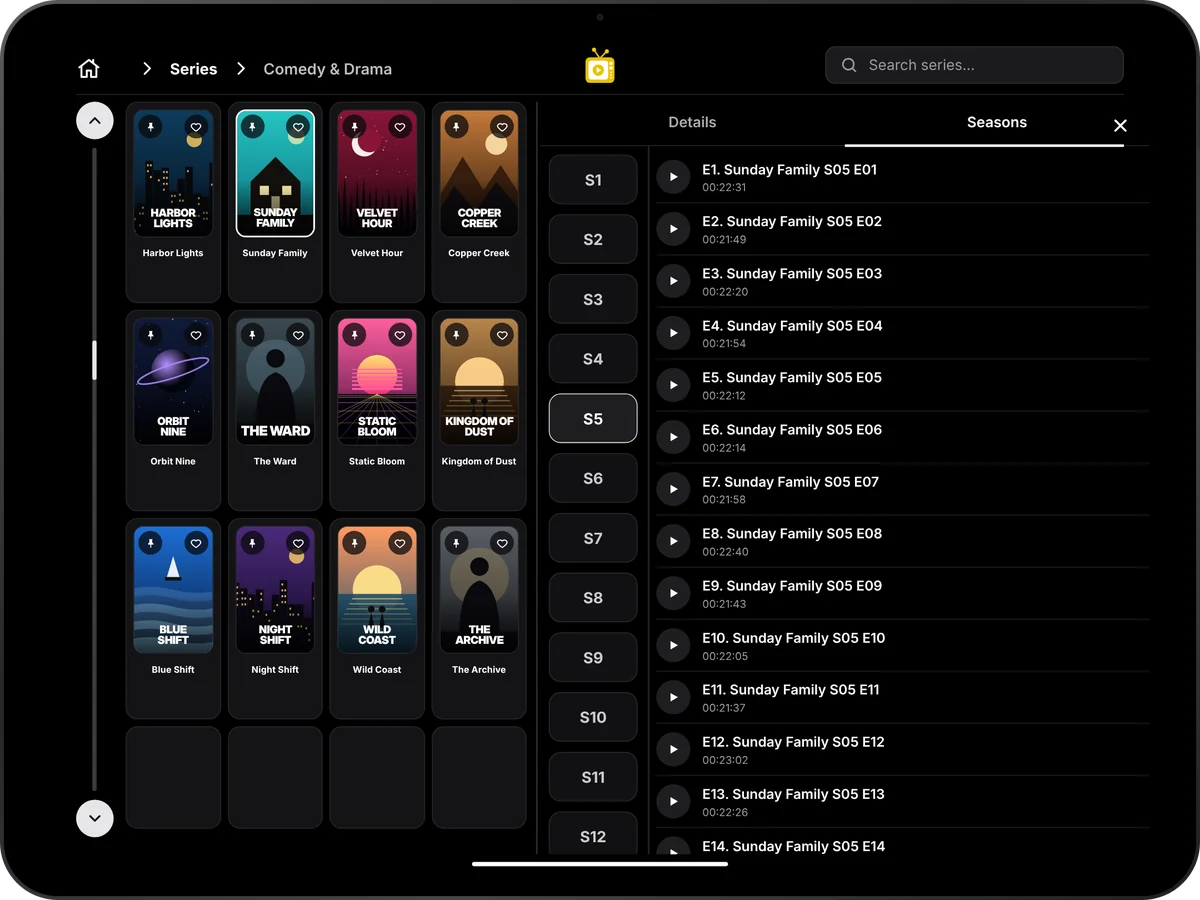Viewport: 1200px width, 900px height.
Task: Open the Static Bloom poster thumbnail
Action: point(377,381)
